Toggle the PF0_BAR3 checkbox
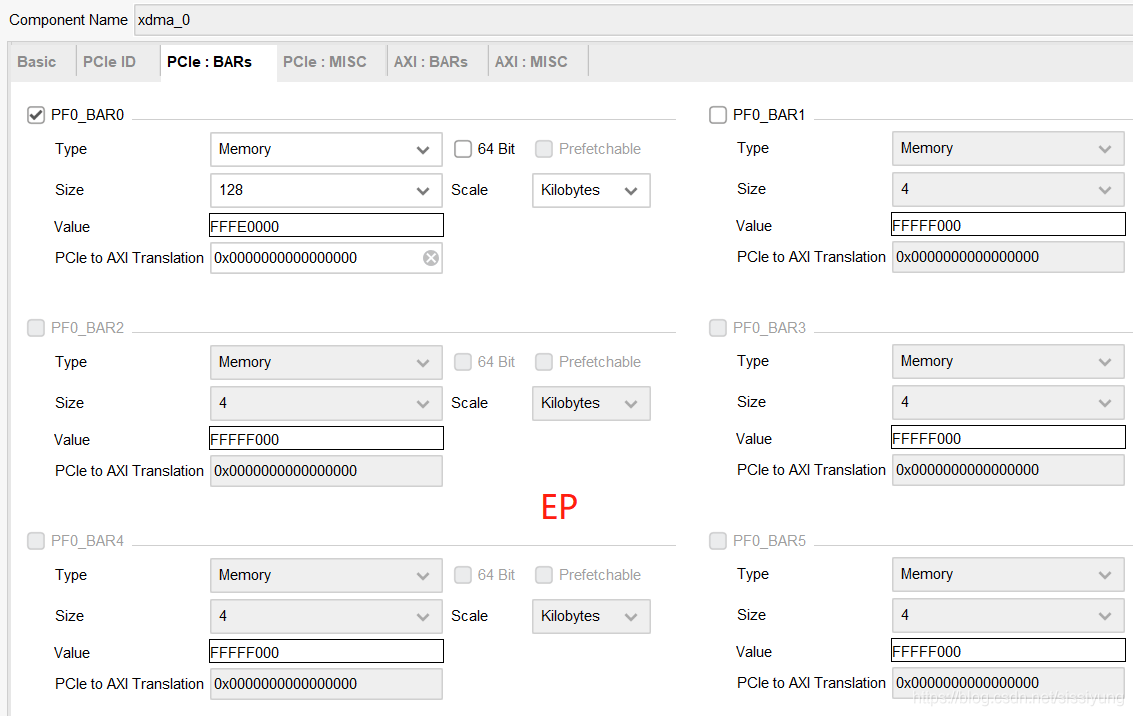The image size is (1133, 716). tap(718, 328)
